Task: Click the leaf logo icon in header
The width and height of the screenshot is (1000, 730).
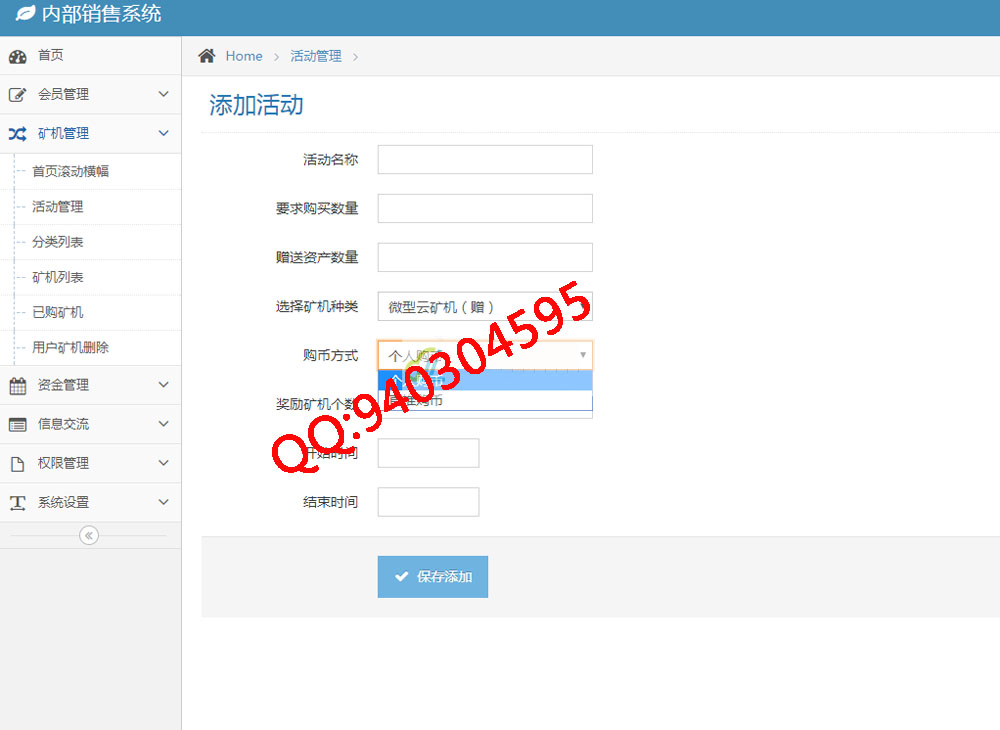Action: [25, 15]
